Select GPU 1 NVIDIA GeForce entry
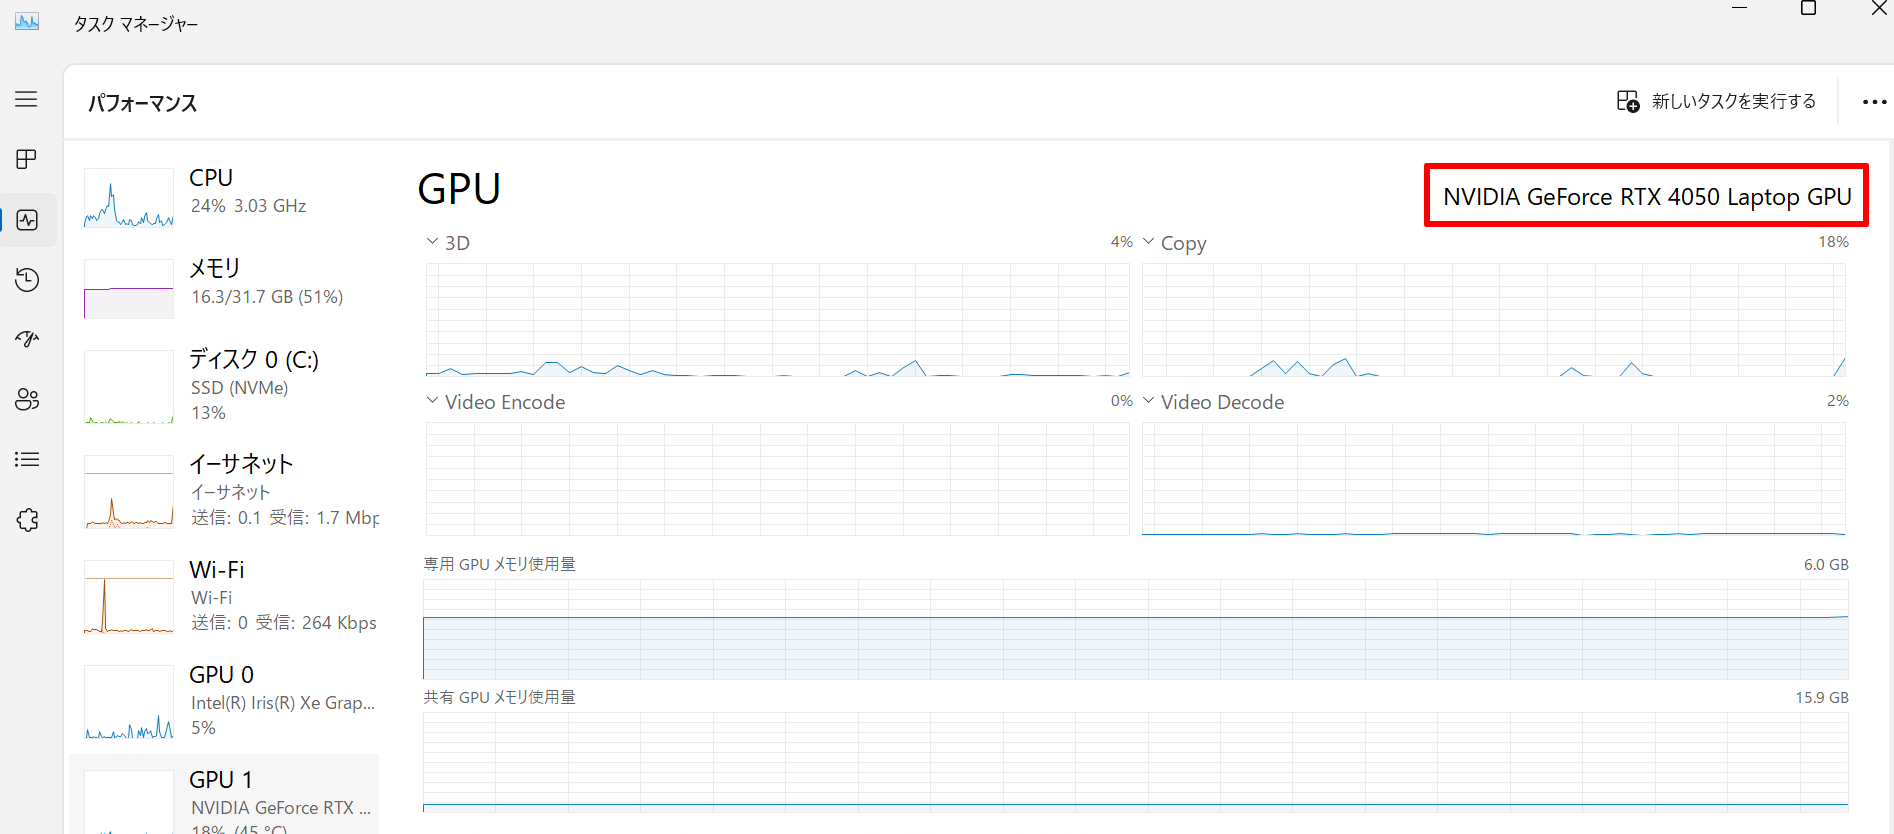Viewport: 1894px width, 834px height. click(x=226, y=796)
